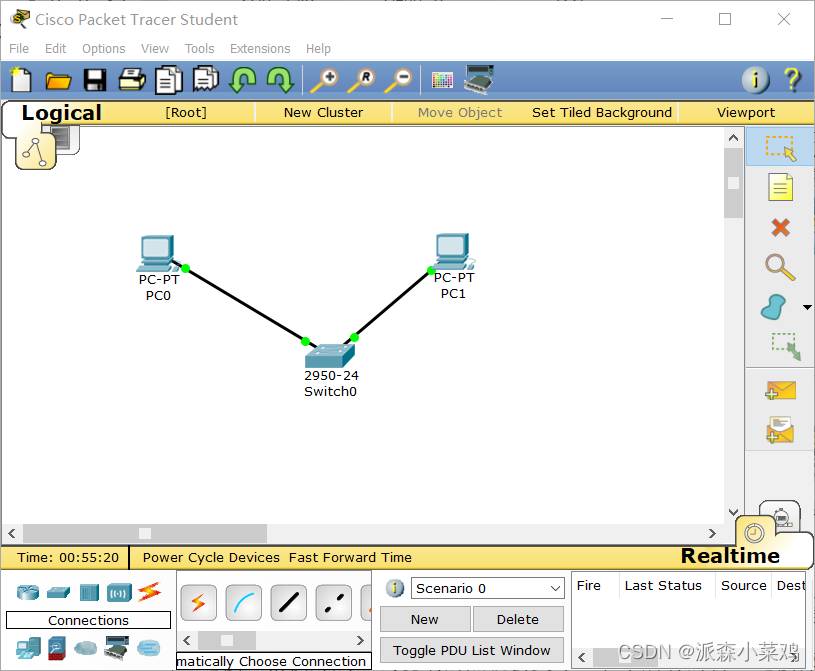Pick the automatic connection type
Screen dimensions: 815x671
[x=199, y=602]
